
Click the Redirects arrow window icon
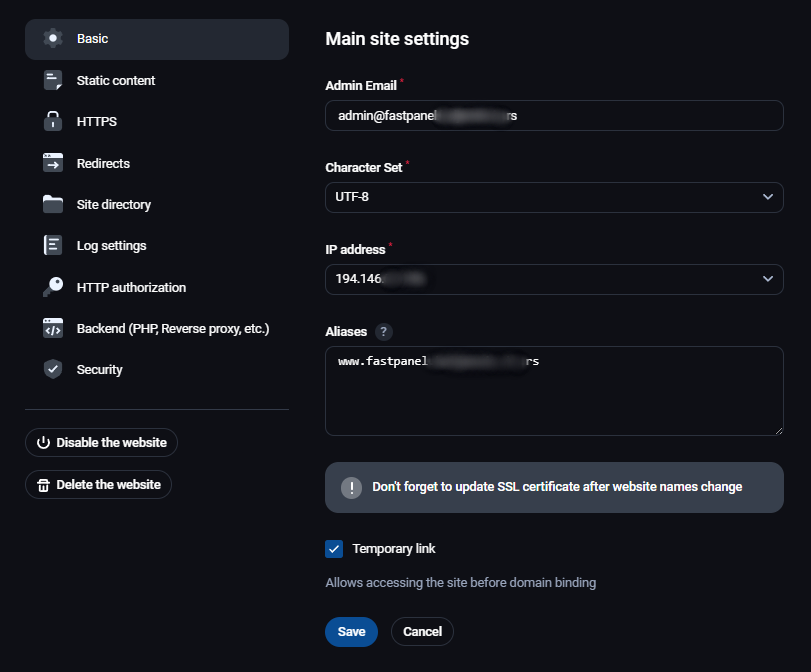point(53,163)
